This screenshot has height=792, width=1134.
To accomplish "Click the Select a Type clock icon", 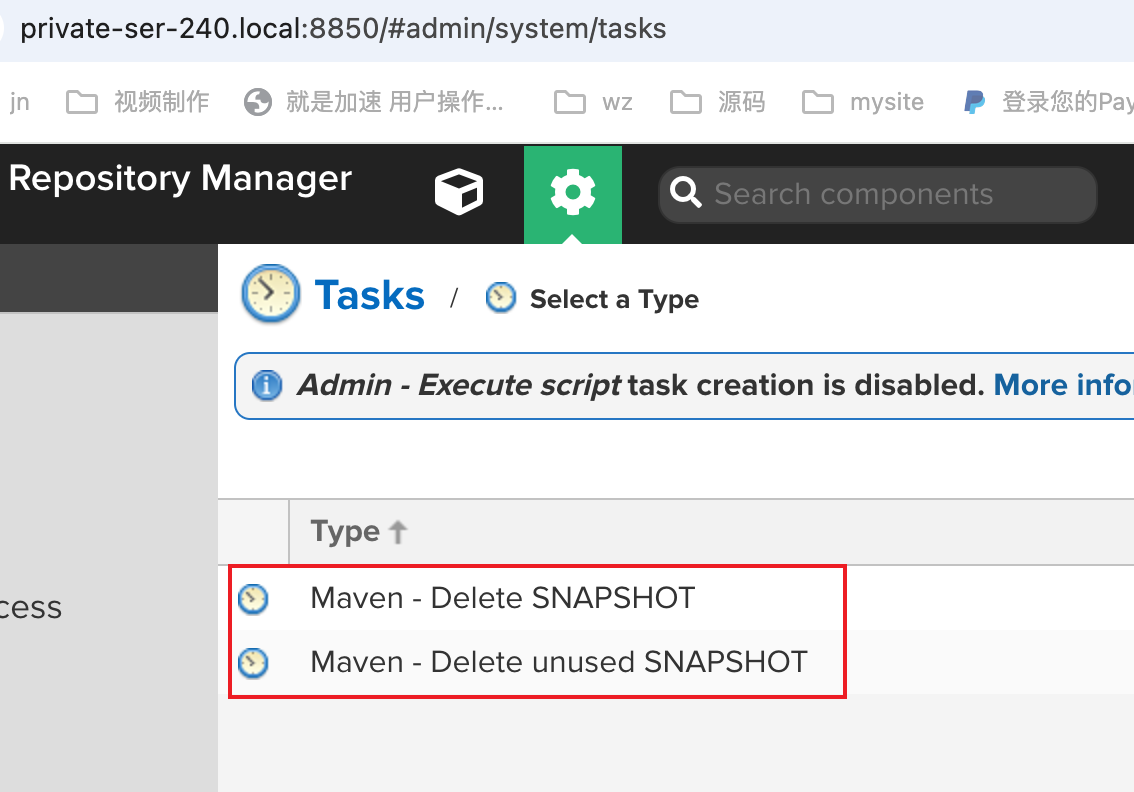I will [500, 297].
